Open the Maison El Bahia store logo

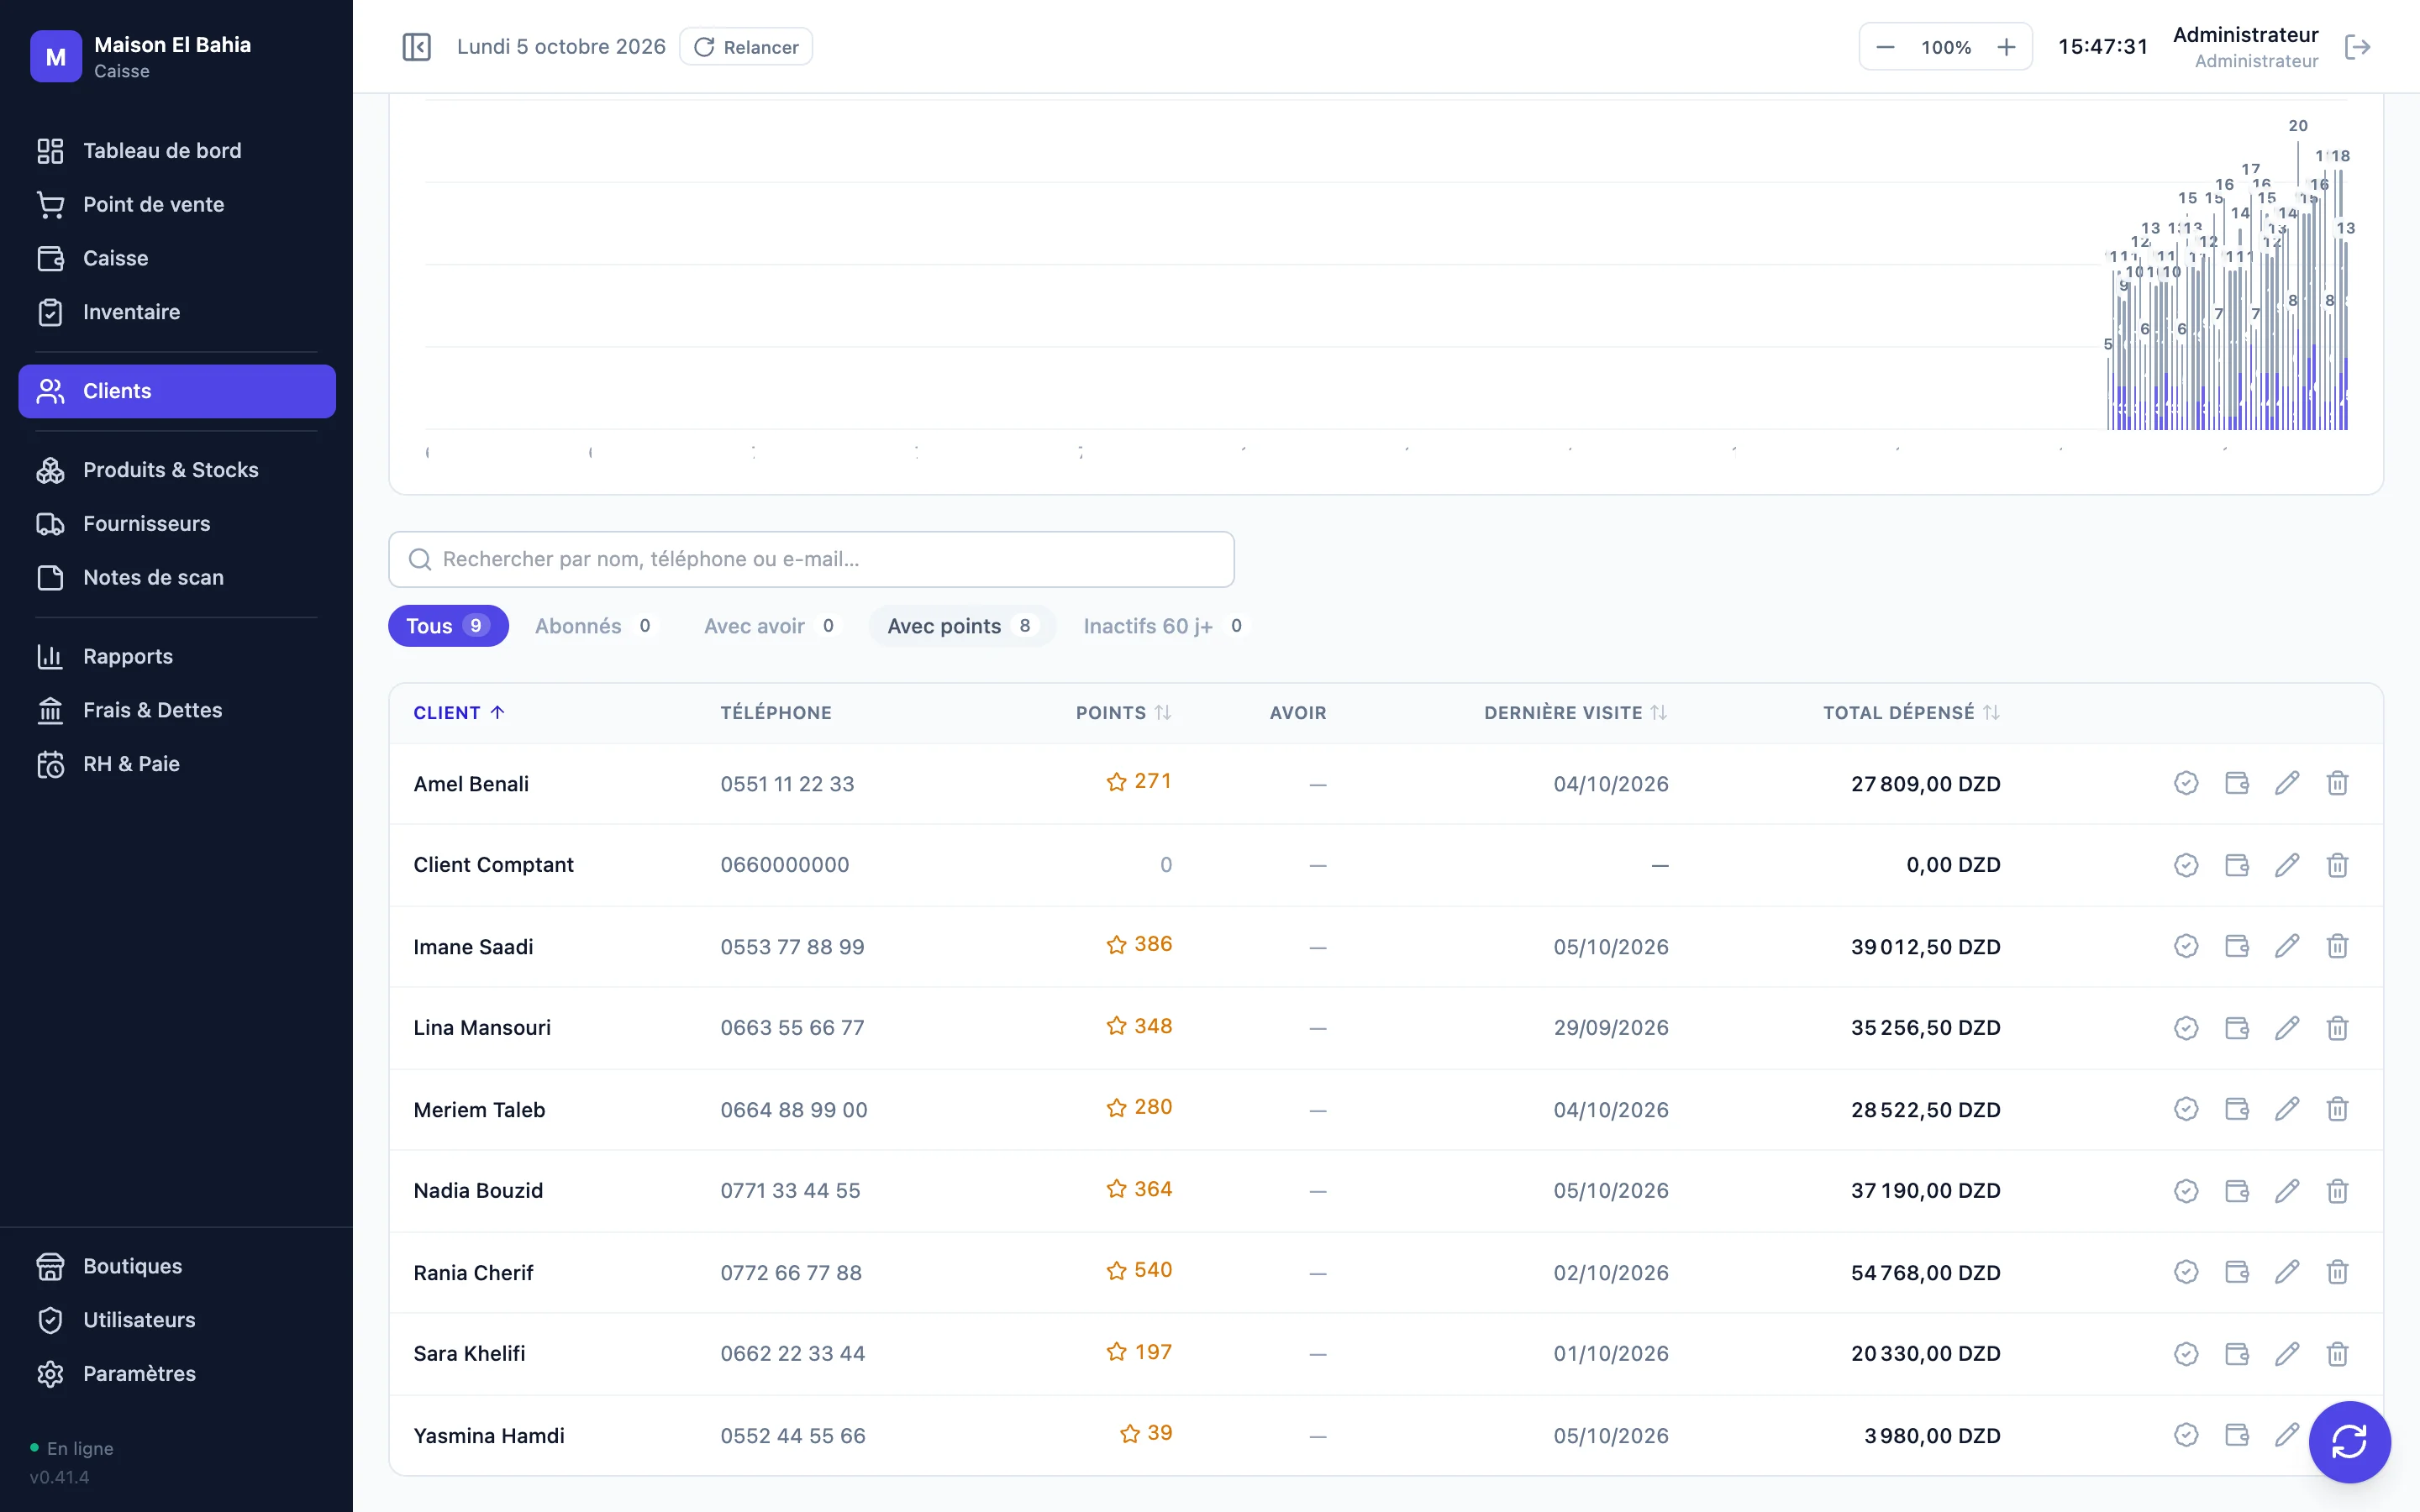(56, 57)
